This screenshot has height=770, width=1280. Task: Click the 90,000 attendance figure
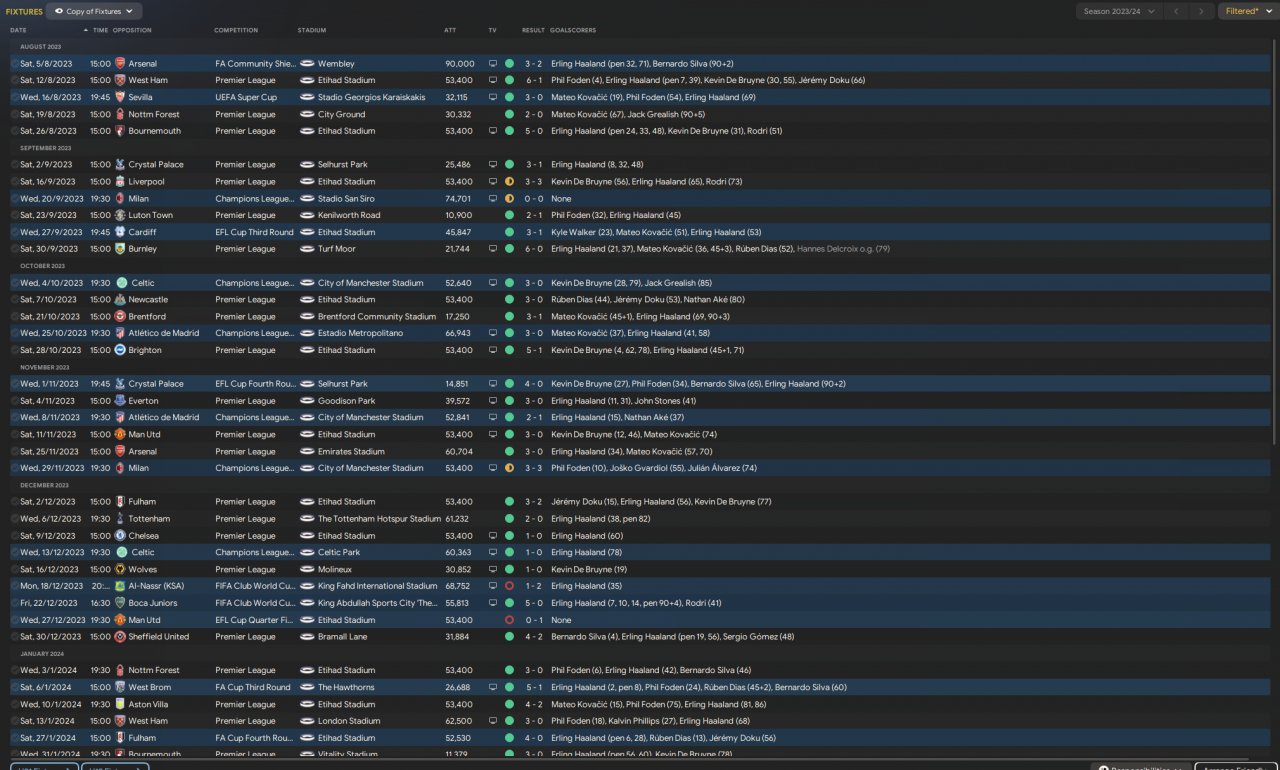click(x=460, y=64)
